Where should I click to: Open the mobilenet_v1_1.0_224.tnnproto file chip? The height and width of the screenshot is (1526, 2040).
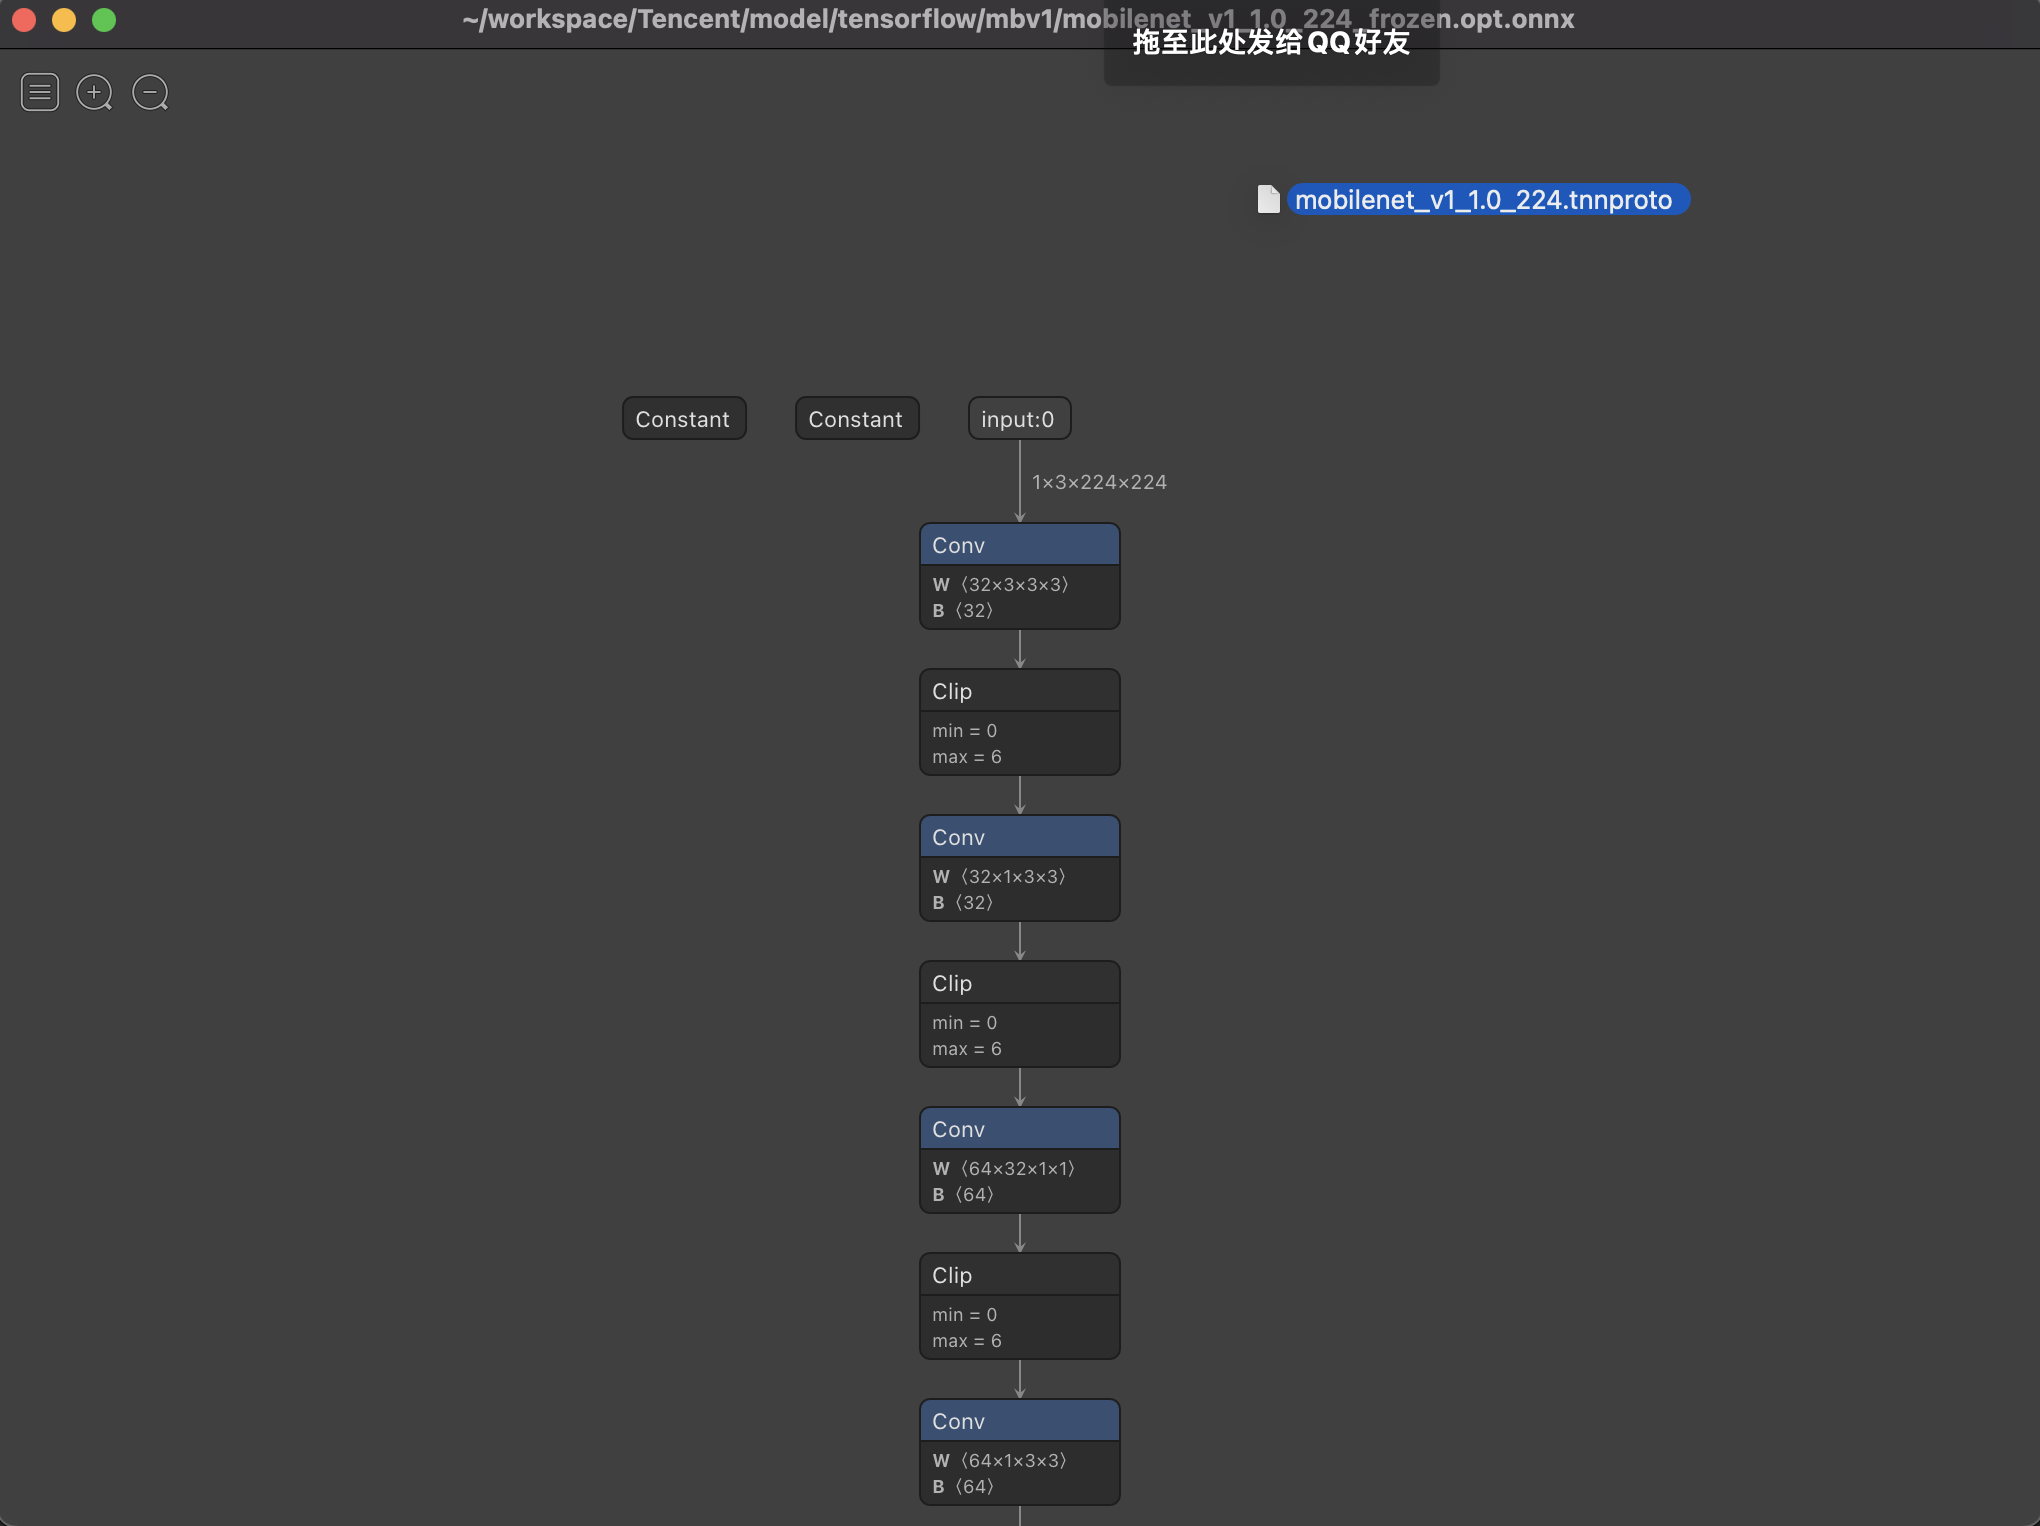(x=1487, y=200)
